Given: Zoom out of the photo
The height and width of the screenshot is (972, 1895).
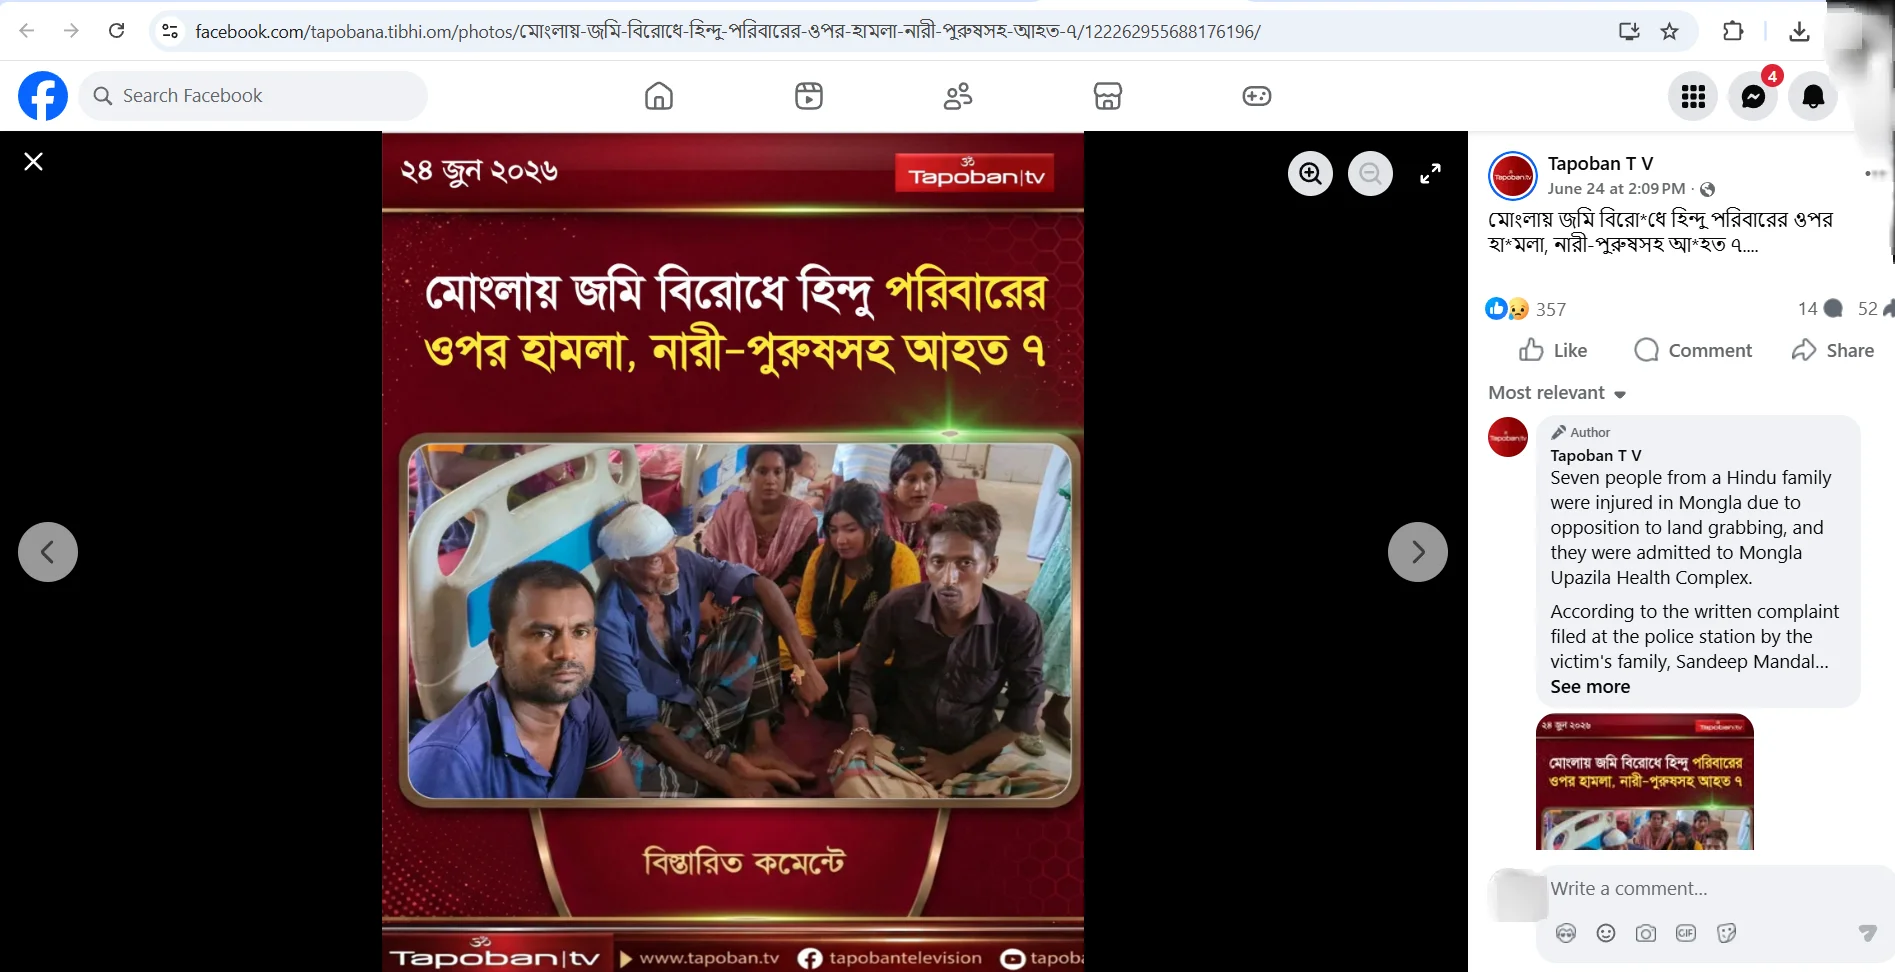Looking at the screenshot, I should coord(1370,173).
